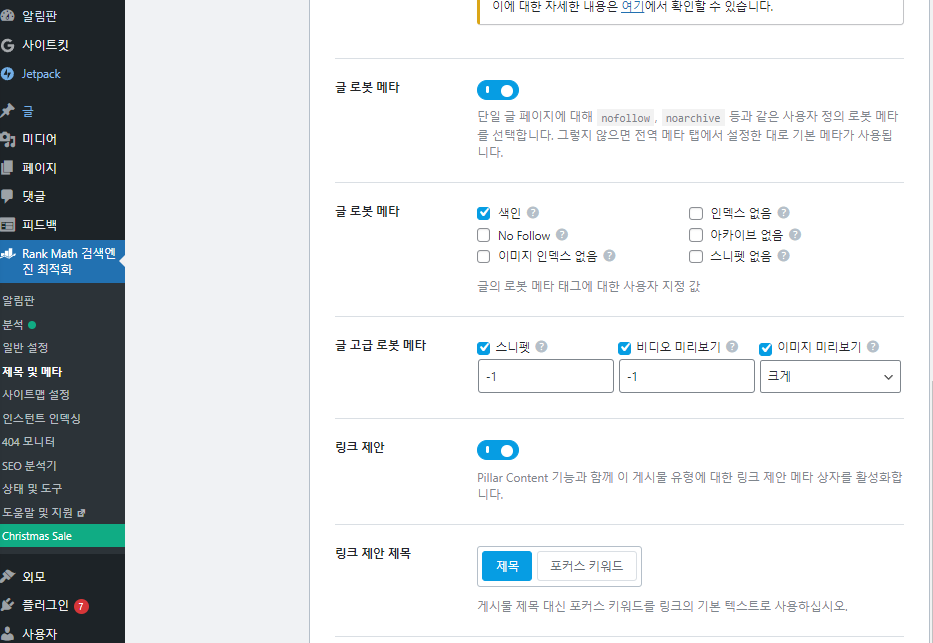Disable the 글 로봇 메타 toggle
933x643 pixels.
pos(497,90)
